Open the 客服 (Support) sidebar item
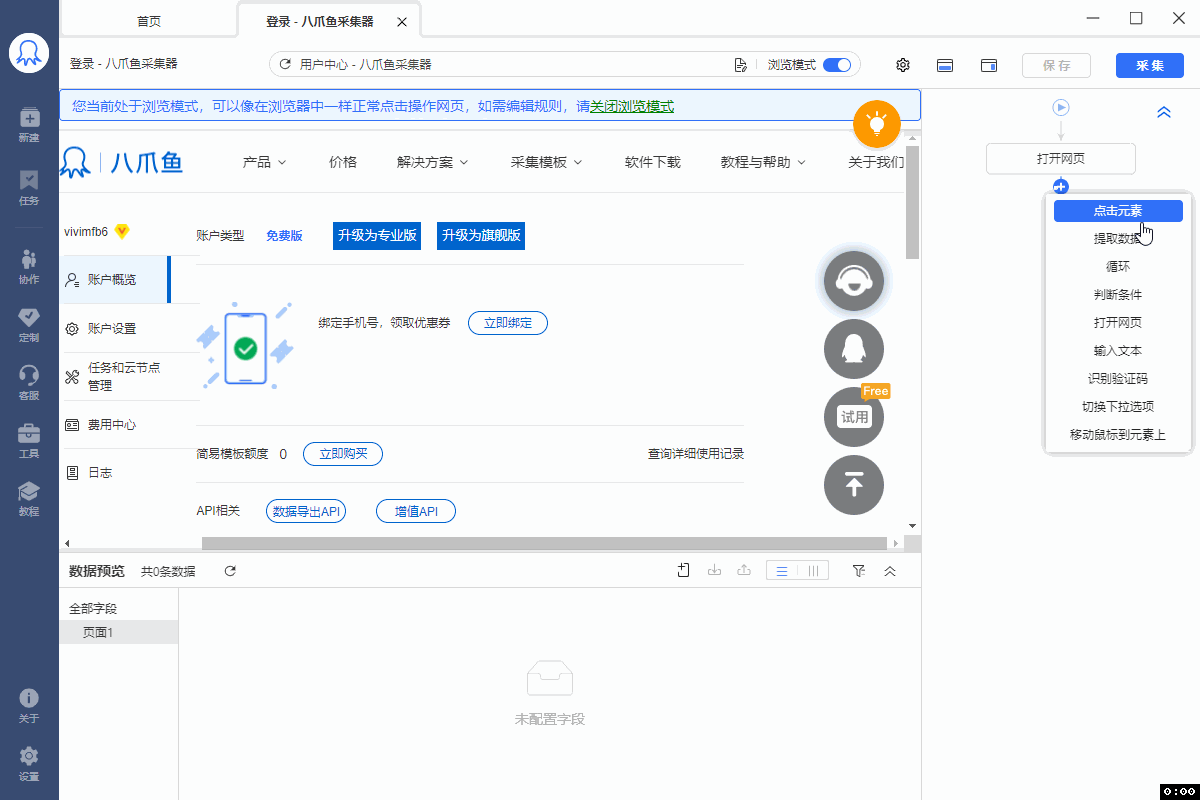1200x800 pixels. [x=29, y=383]
